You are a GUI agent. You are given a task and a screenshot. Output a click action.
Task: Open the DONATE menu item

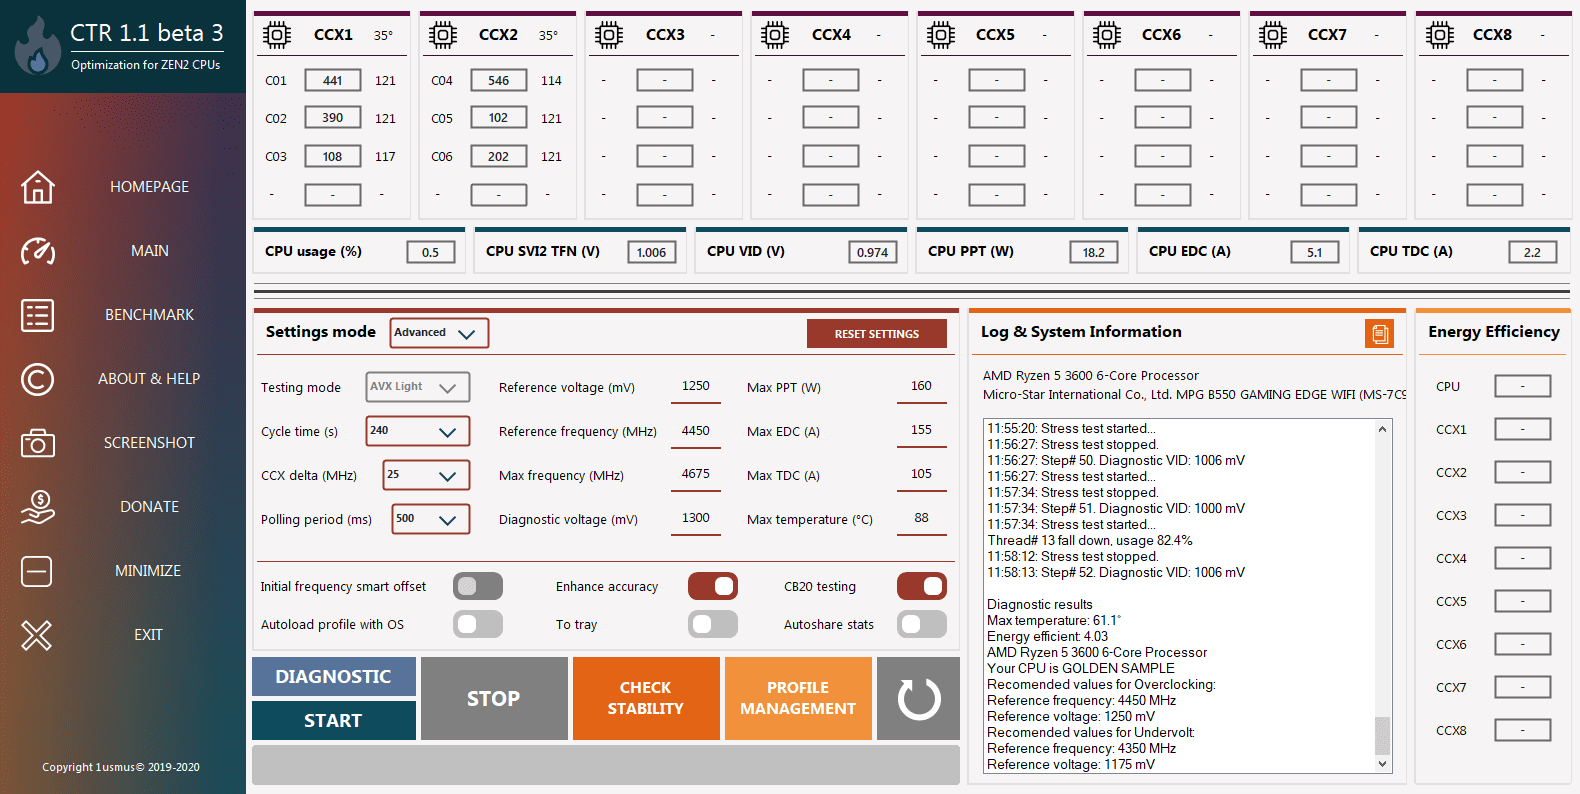(x=149, y=507)
